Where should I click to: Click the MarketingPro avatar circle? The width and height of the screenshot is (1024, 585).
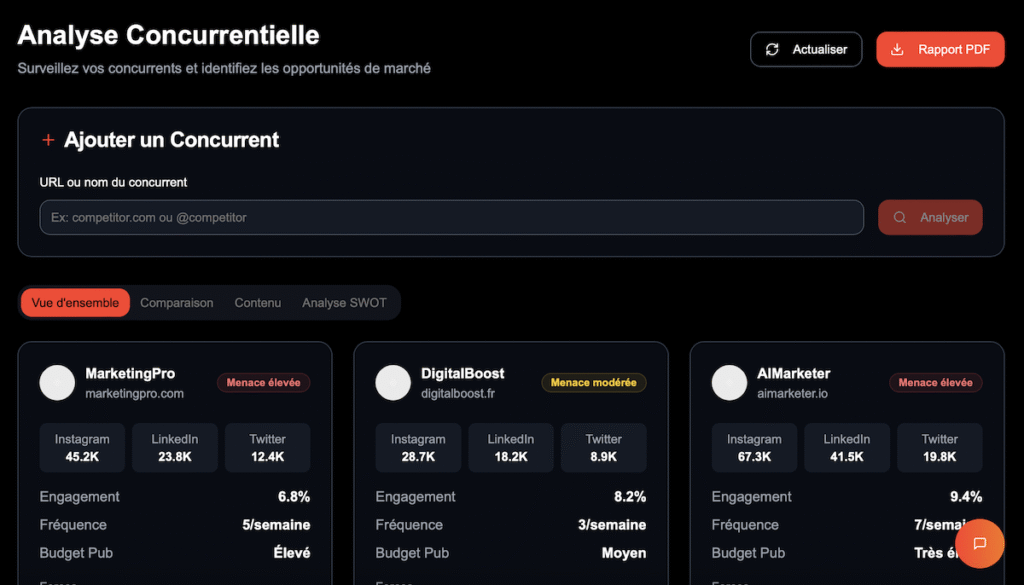click(x=57, y=382)
